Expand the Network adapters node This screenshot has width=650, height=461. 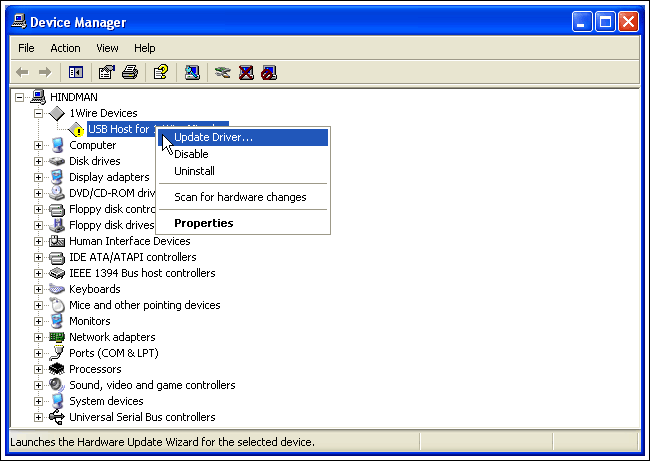[x=39, y=337]
